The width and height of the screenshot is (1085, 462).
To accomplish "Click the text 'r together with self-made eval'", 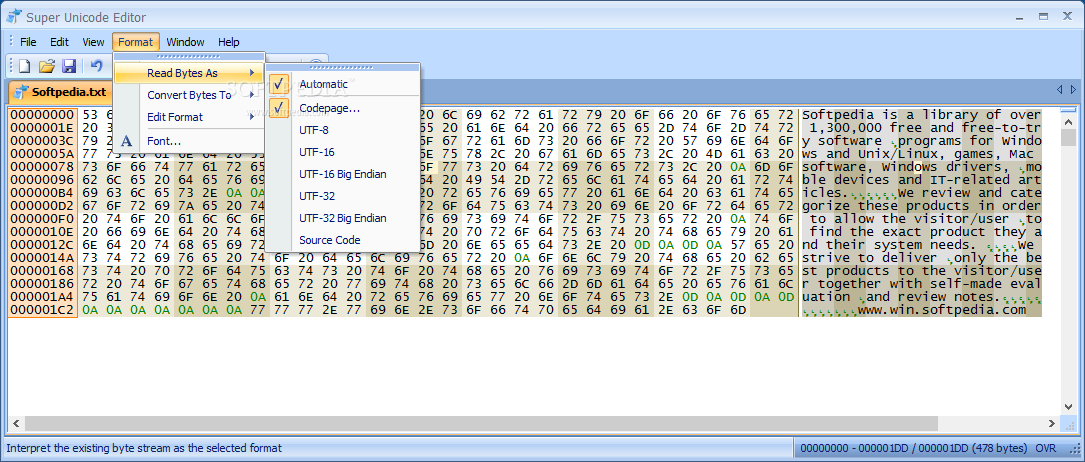I will [921, 284].
